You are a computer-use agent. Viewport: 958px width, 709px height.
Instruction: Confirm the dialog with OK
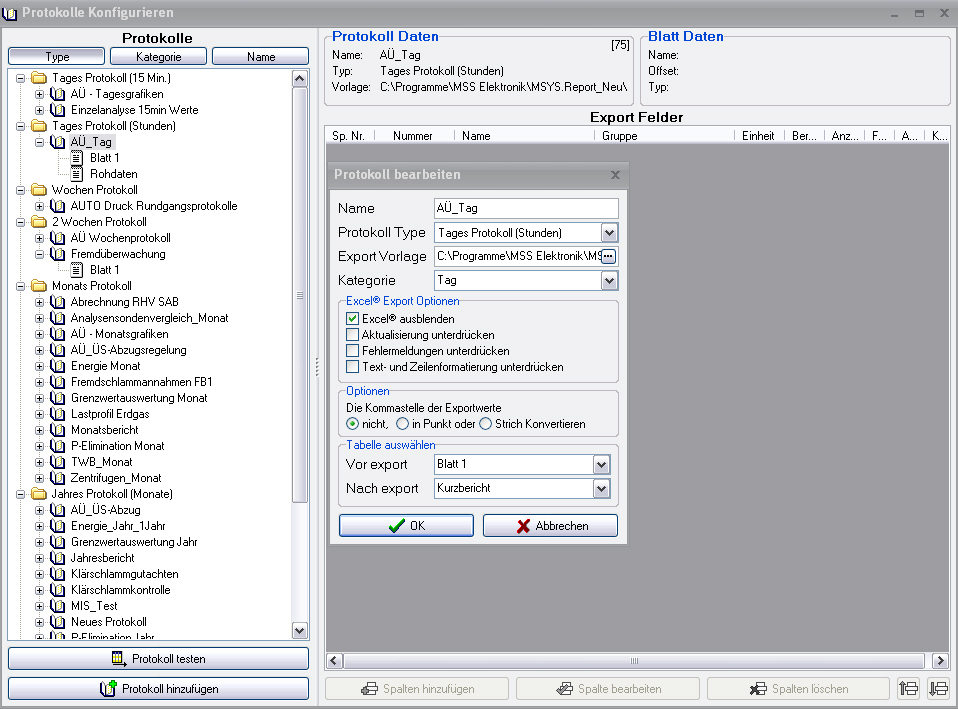pyautogui.click(x=407, y=526)
